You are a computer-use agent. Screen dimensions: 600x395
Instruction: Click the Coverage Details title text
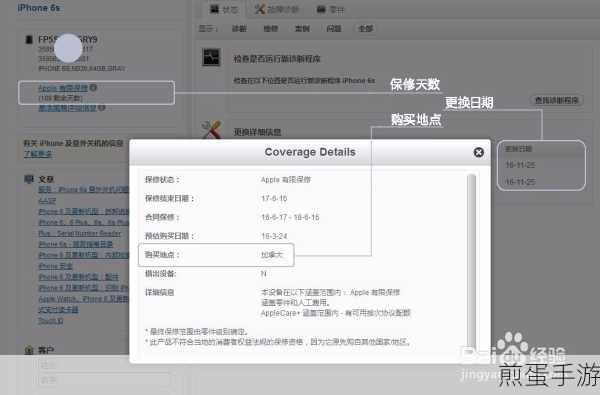click(310, 152)
